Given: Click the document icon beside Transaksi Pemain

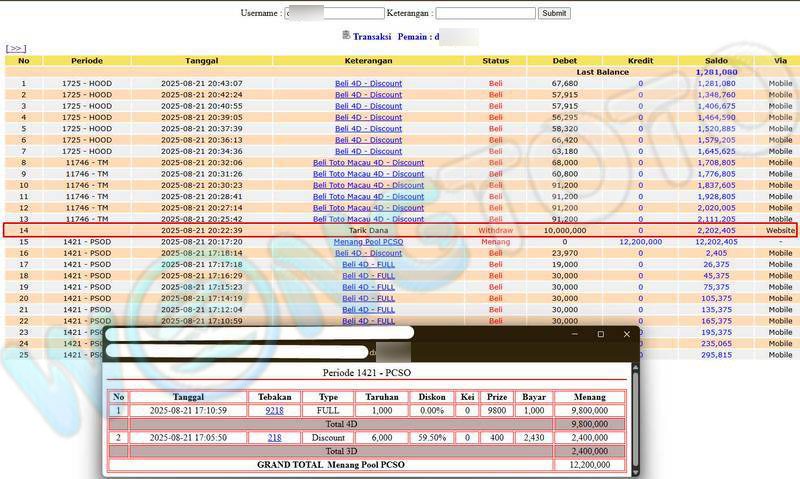Looking at the screenshot, I should point(346,35).
